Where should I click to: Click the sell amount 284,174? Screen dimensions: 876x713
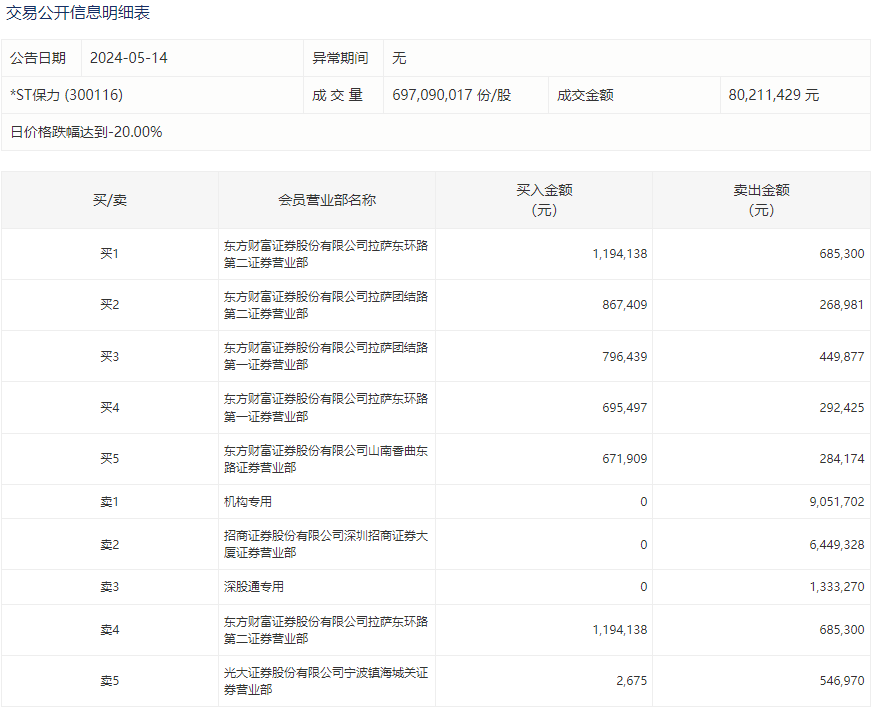842,458
